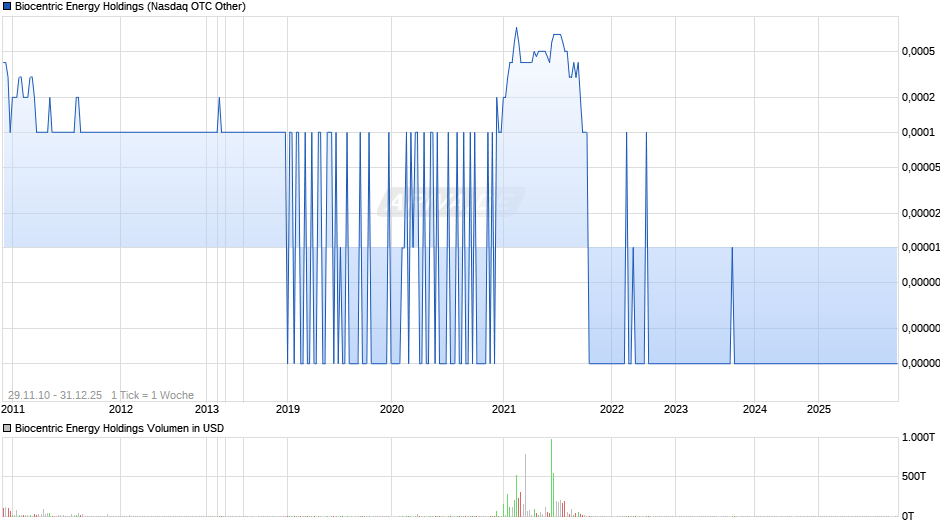Click the 0T volume axis label
The width and height of the screenshot is (940, 526).
click(x=908, y=516)
